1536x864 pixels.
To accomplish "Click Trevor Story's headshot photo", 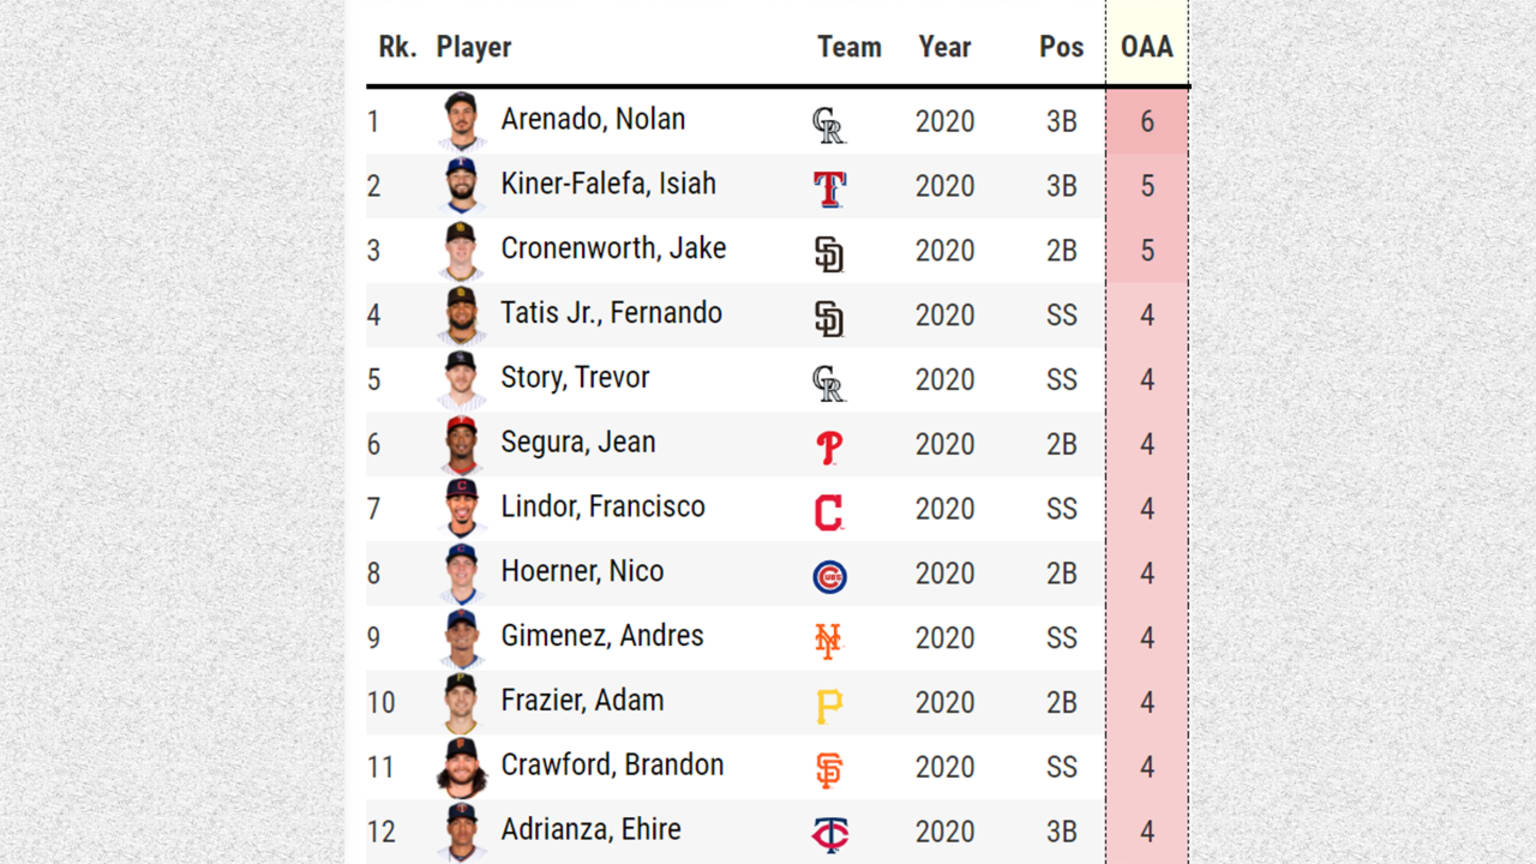I will (x=462, y=379).
